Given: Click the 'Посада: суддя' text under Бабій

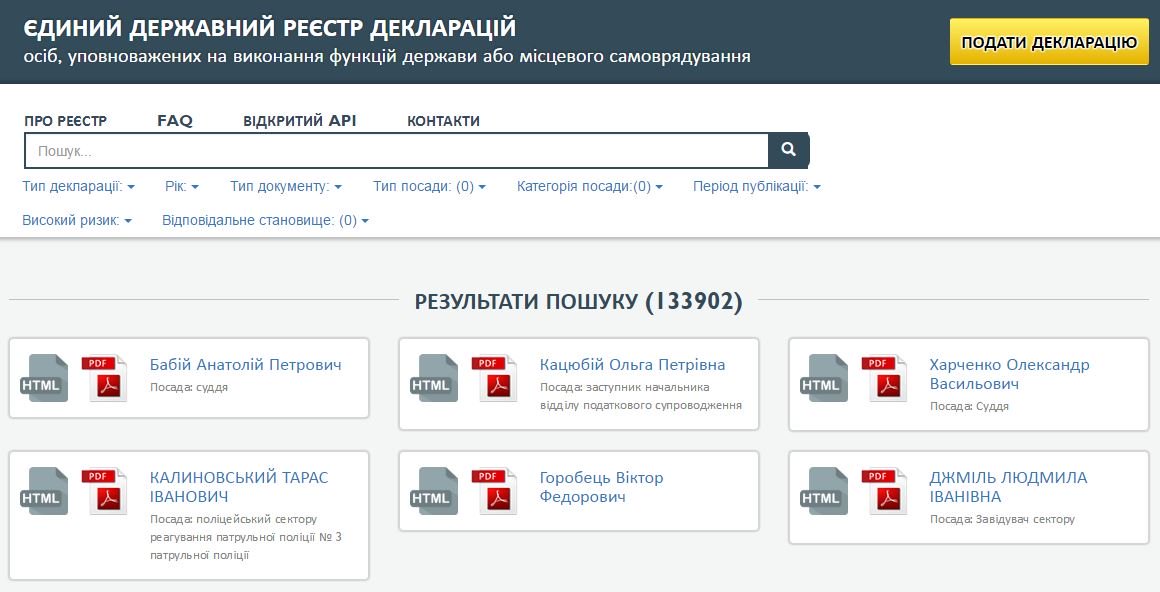Looking at the screenshot, I should [x=189, y=387].
